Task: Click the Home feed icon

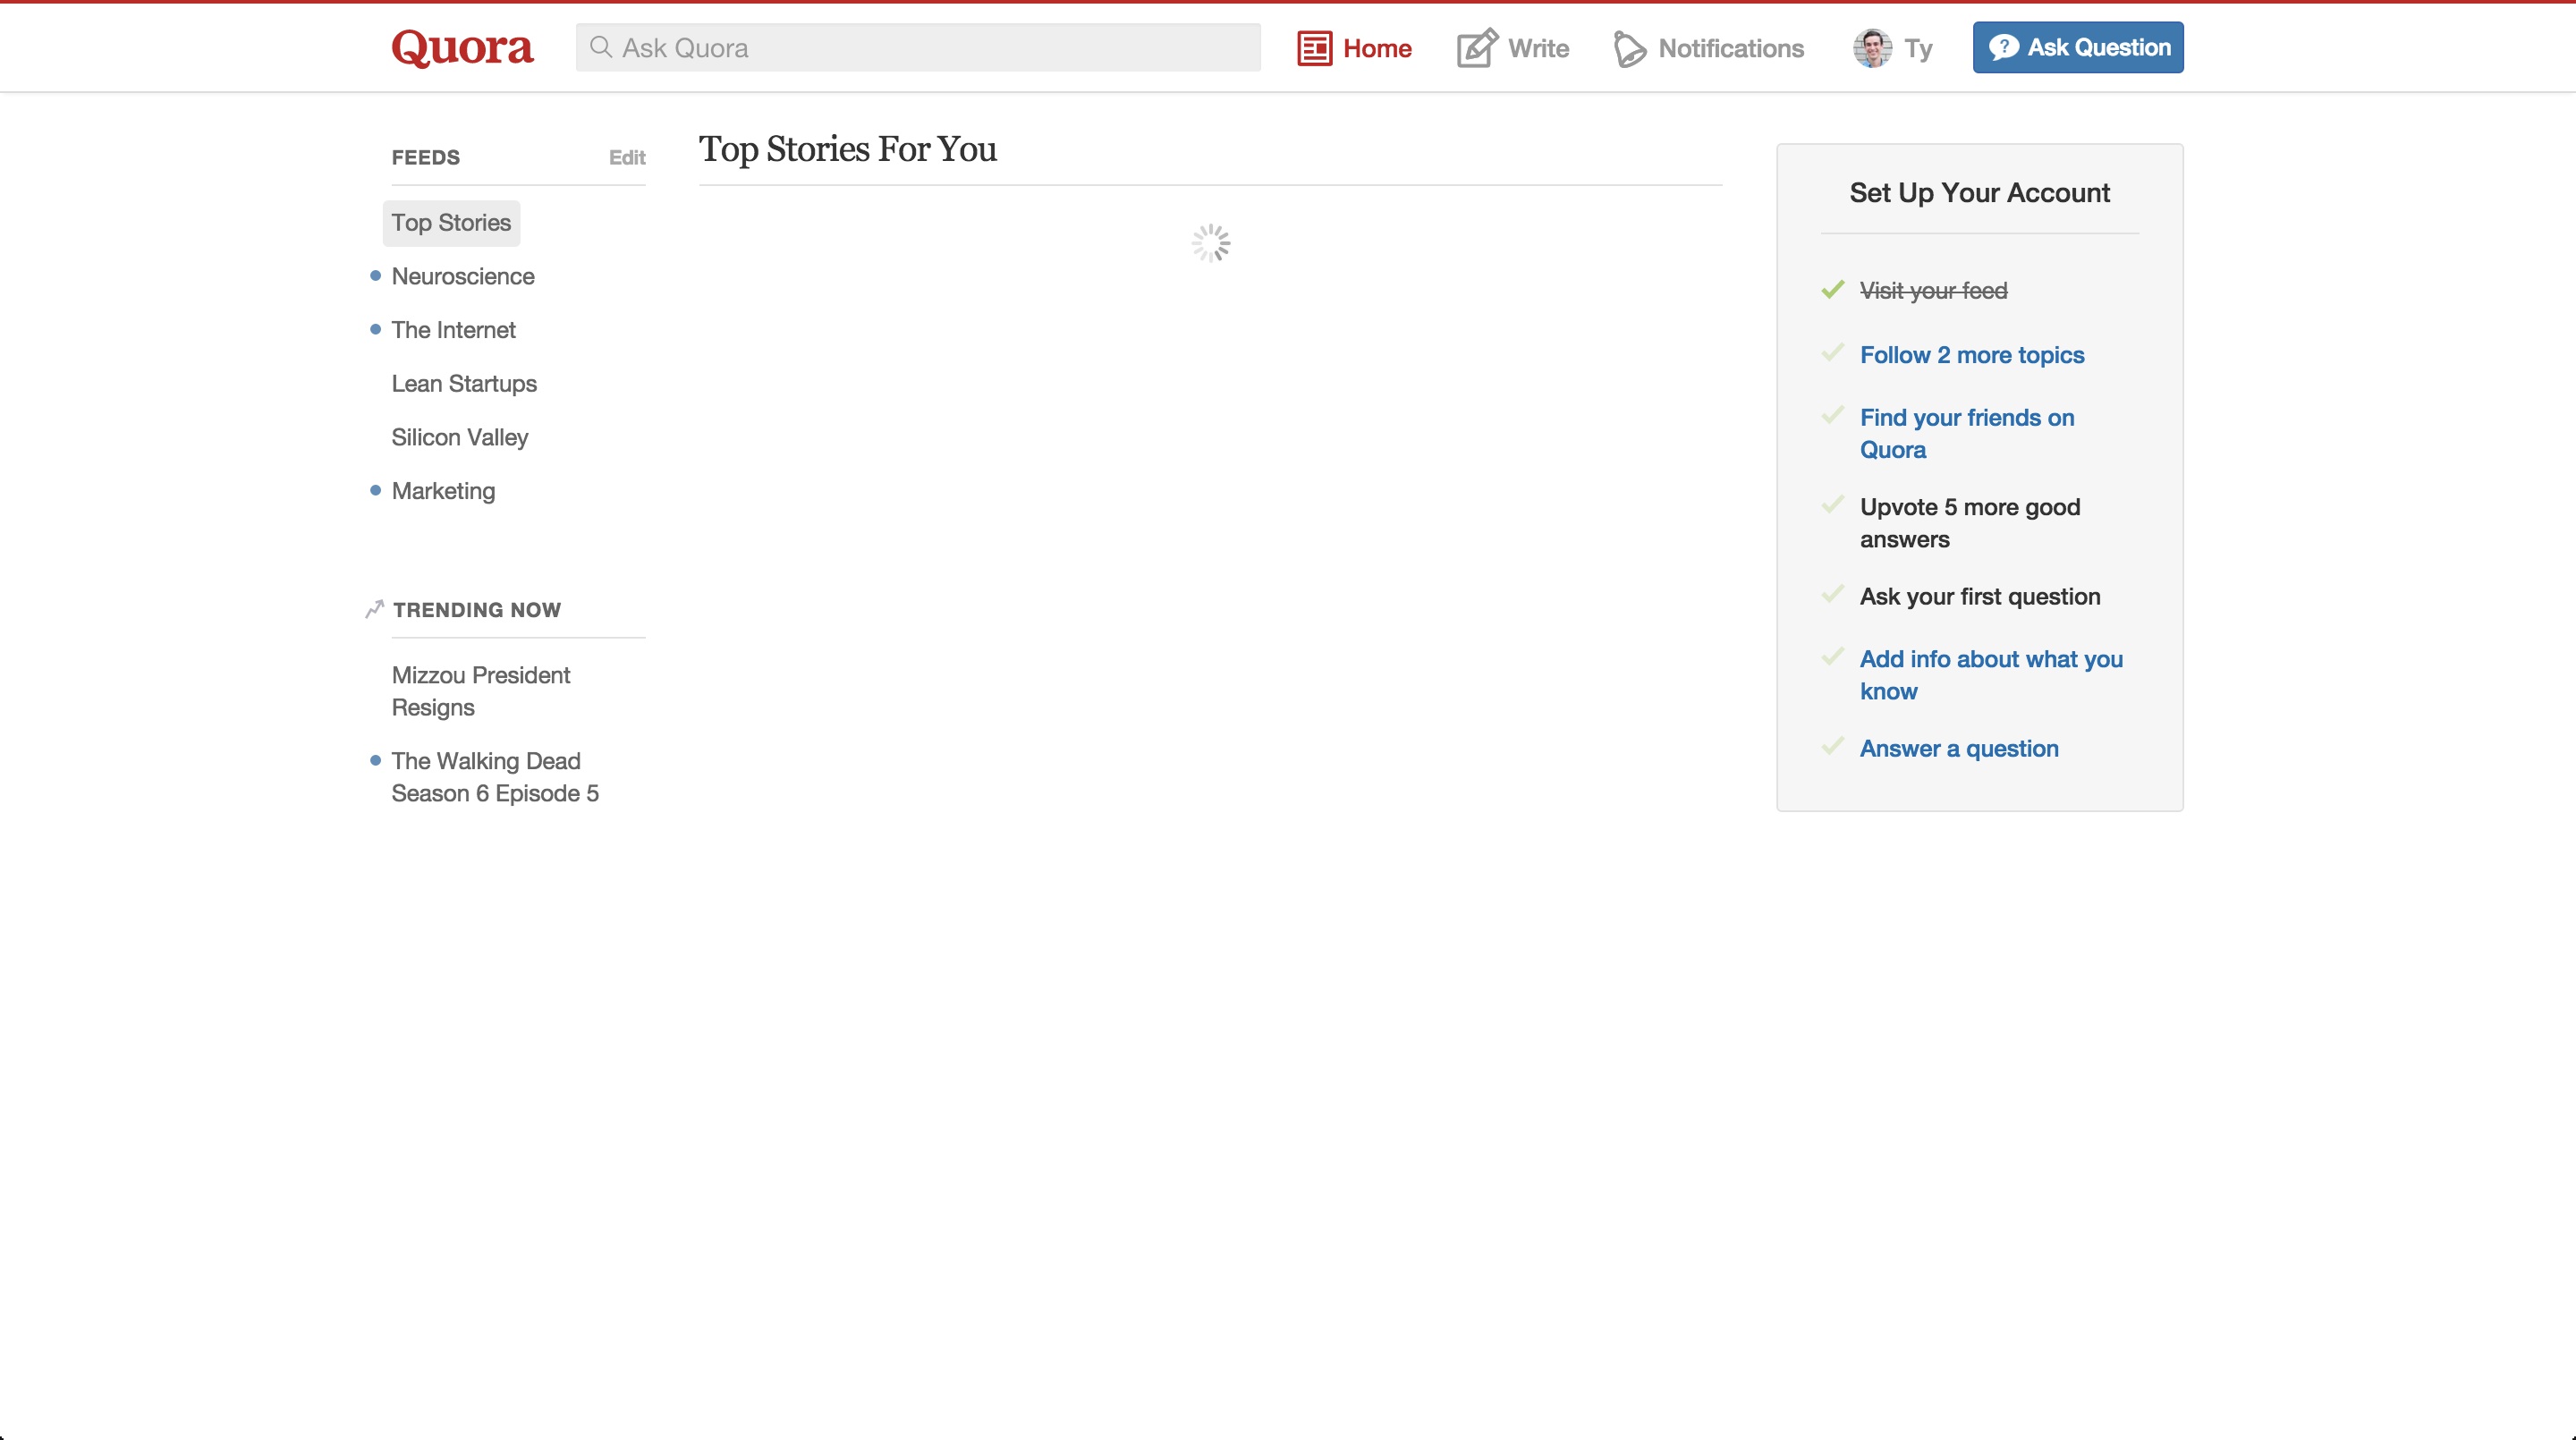Action: click(1314, 48)
